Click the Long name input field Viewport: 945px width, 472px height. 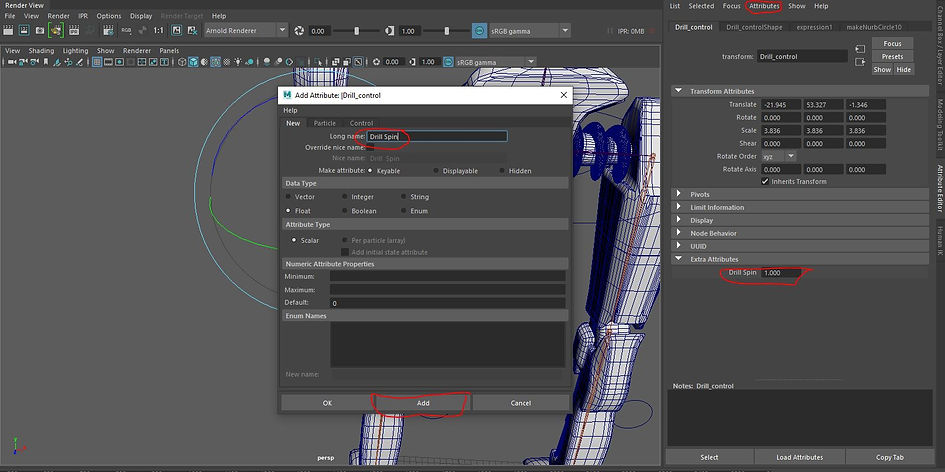tap(437, 136)
